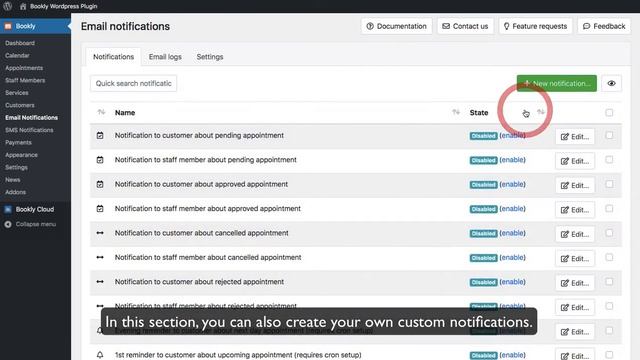
Task: Check staff member pending appointment checkbox
Action: click(609, 160)
